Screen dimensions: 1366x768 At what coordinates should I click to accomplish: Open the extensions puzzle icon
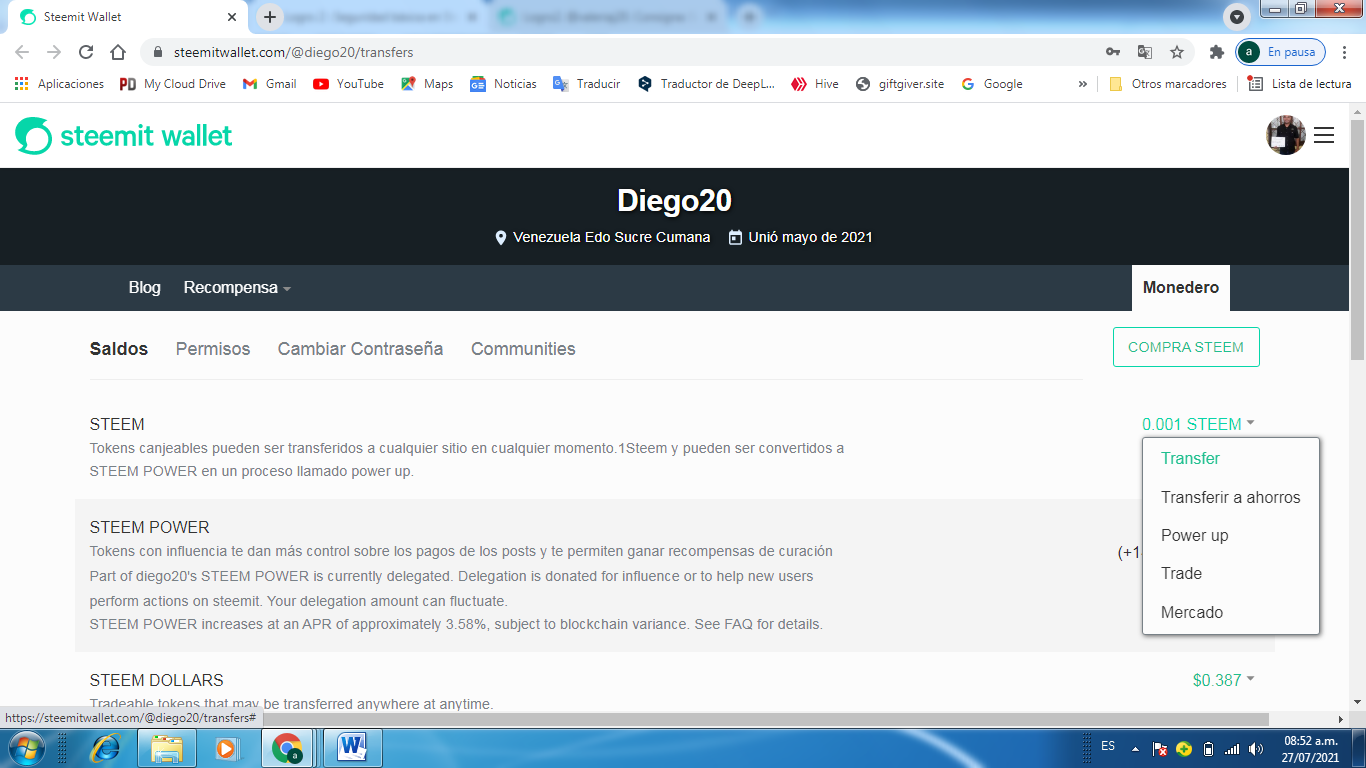point(1216,52)
